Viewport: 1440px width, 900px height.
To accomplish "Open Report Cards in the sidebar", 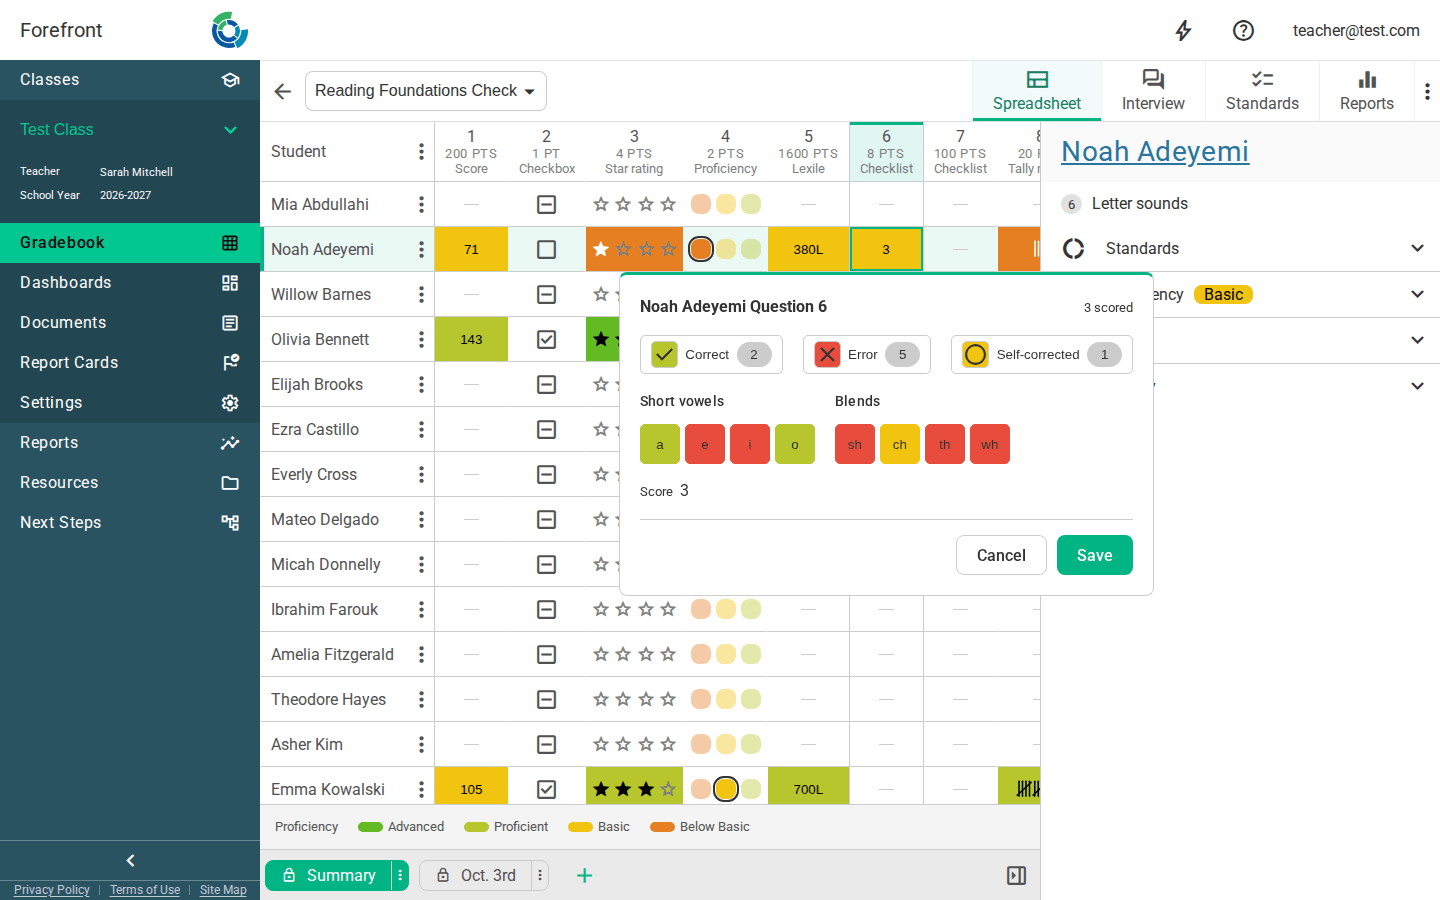I will click(130, 362).
